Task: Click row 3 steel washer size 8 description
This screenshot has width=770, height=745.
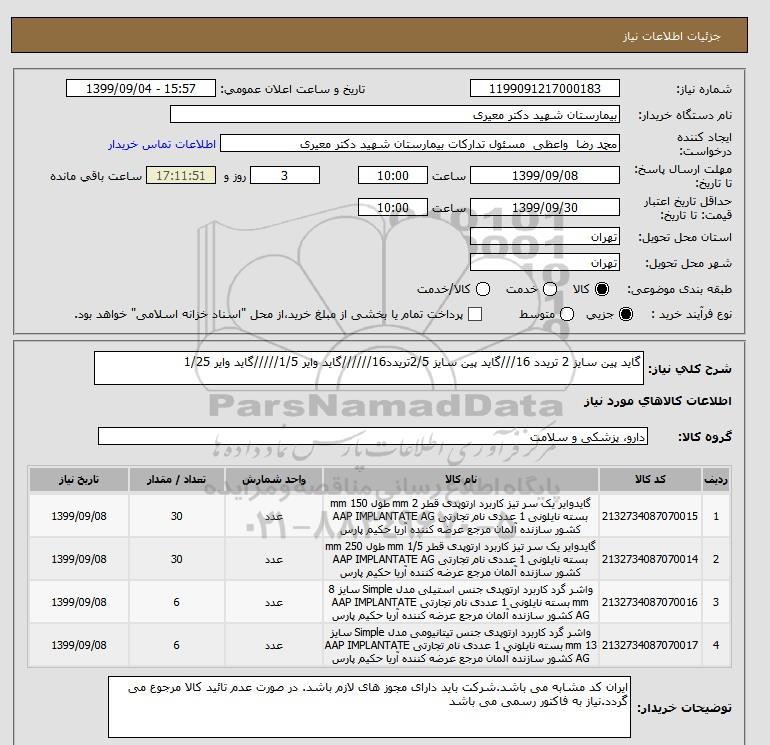Action: tap(461, 602)
